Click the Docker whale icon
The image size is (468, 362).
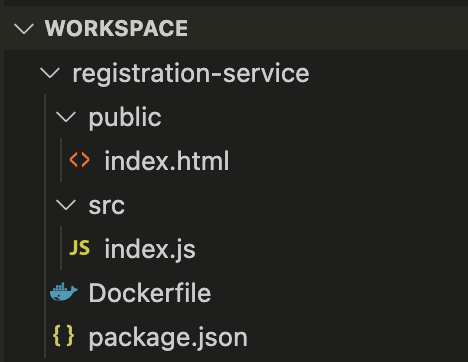click(64, 292)
